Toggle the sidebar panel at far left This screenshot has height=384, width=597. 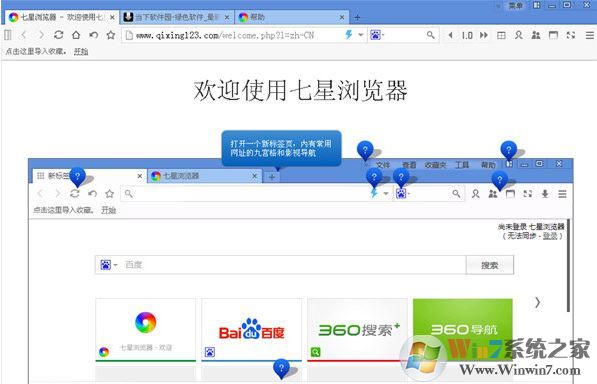(x=8, y=35)
